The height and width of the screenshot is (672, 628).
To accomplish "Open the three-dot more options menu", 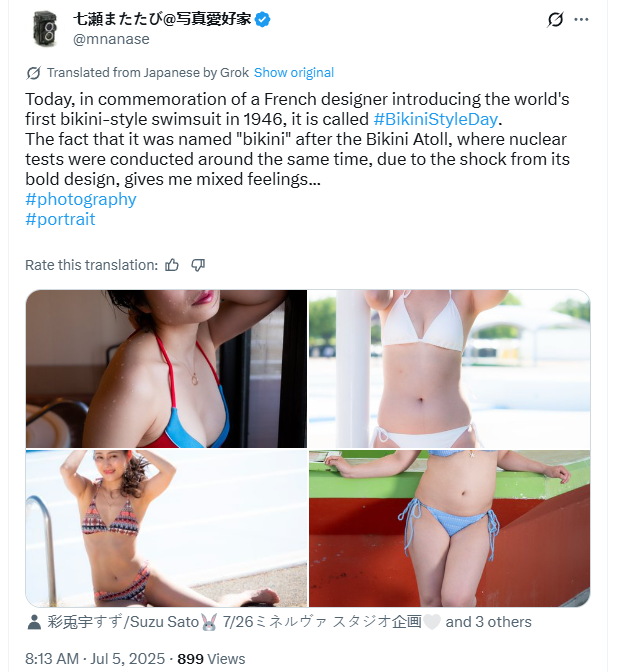I will [581, 19].
